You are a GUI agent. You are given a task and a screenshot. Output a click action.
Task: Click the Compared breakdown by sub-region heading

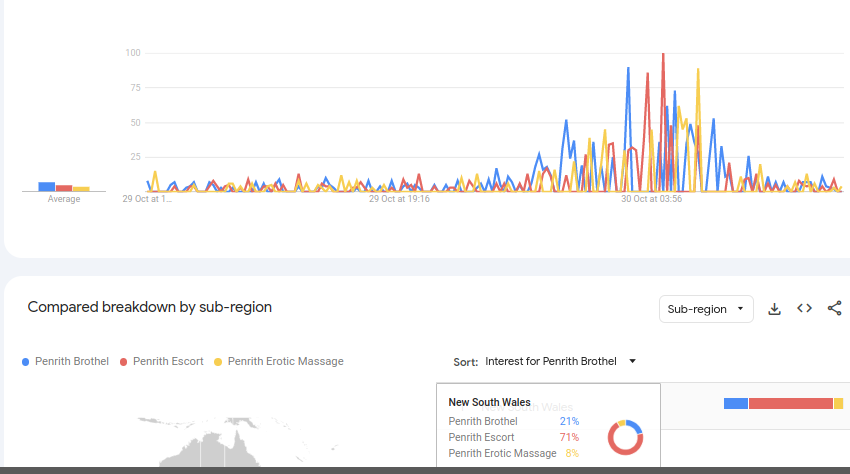150,307
